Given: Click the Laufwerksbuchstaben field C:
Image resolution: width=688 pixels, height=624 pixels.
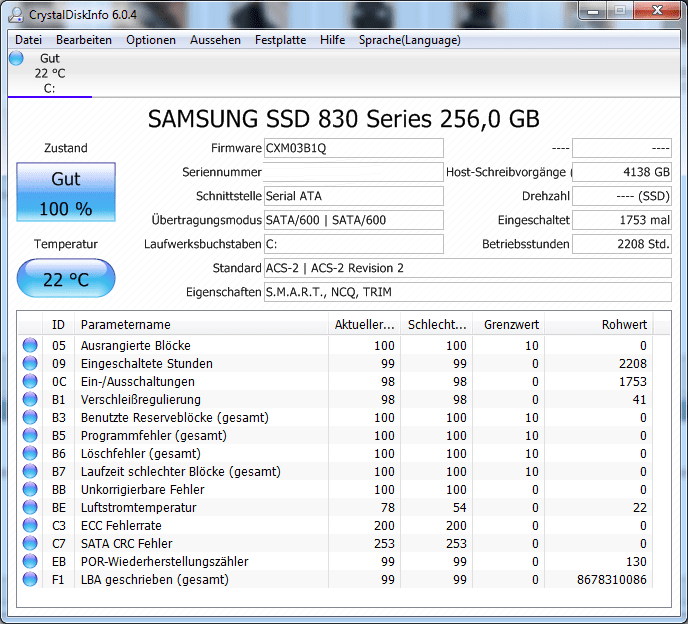Looking at the screenshot, I should 354,244.
